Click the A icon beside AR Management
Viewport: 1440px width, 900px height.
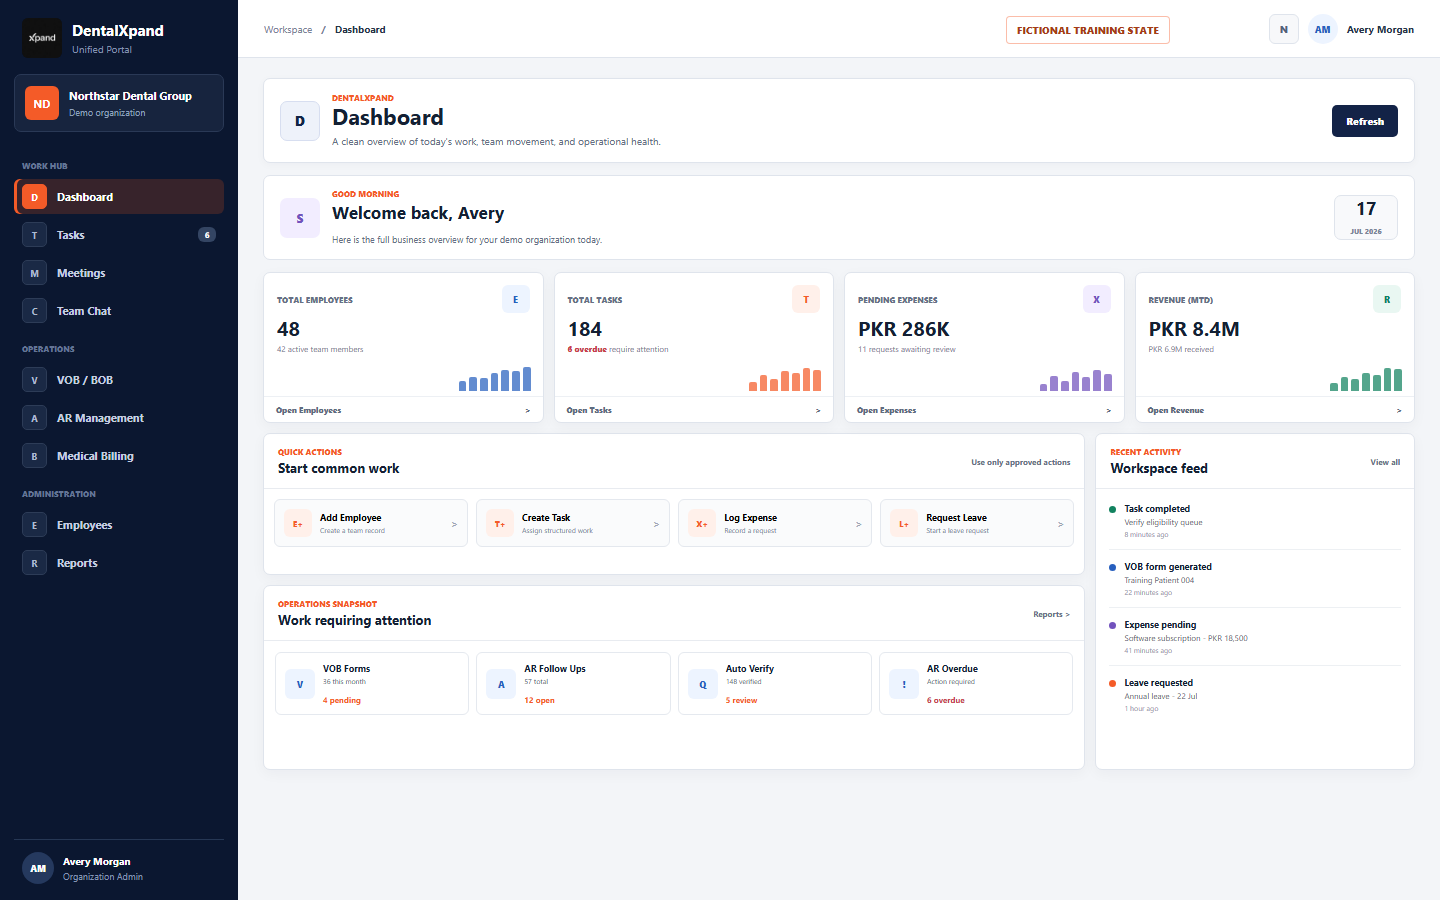34,418
